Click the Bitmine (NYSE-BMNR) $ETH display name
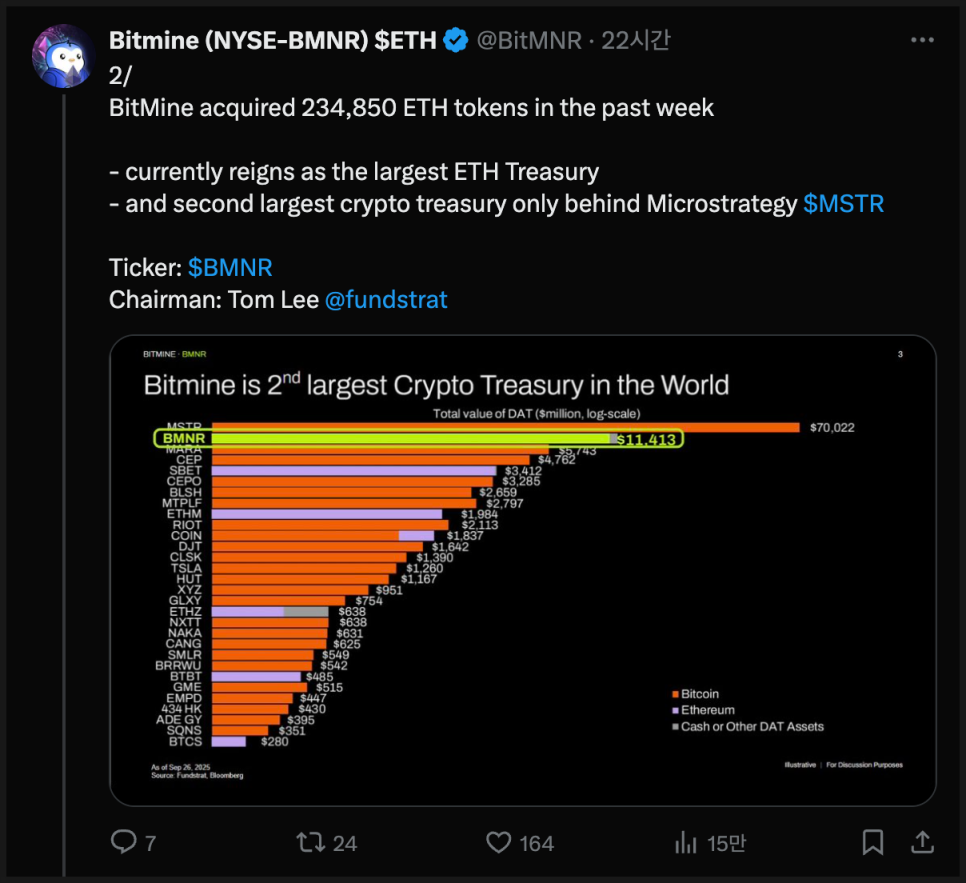966x883 pixels. (273, 41)
